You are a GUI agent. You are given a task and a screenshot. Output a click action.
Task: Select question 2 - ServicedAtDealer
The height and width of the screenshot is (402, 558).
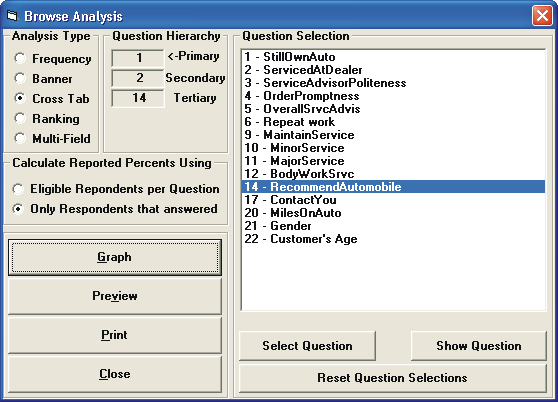(x=393, y=70)
